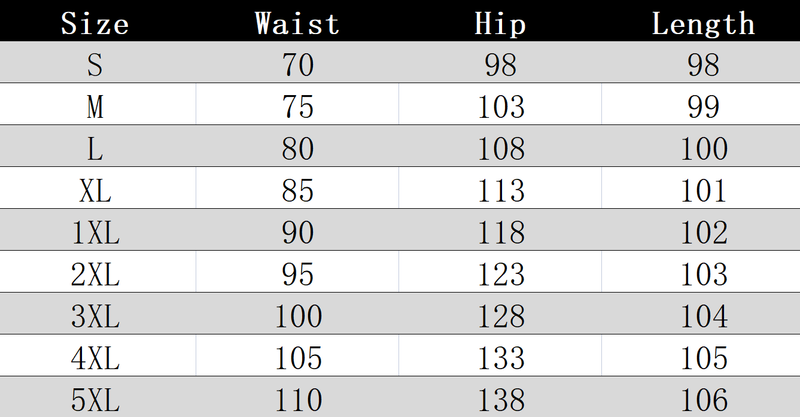Select the 1XL size cell
This screenshot has height=417, width=800.
point(96,232)
